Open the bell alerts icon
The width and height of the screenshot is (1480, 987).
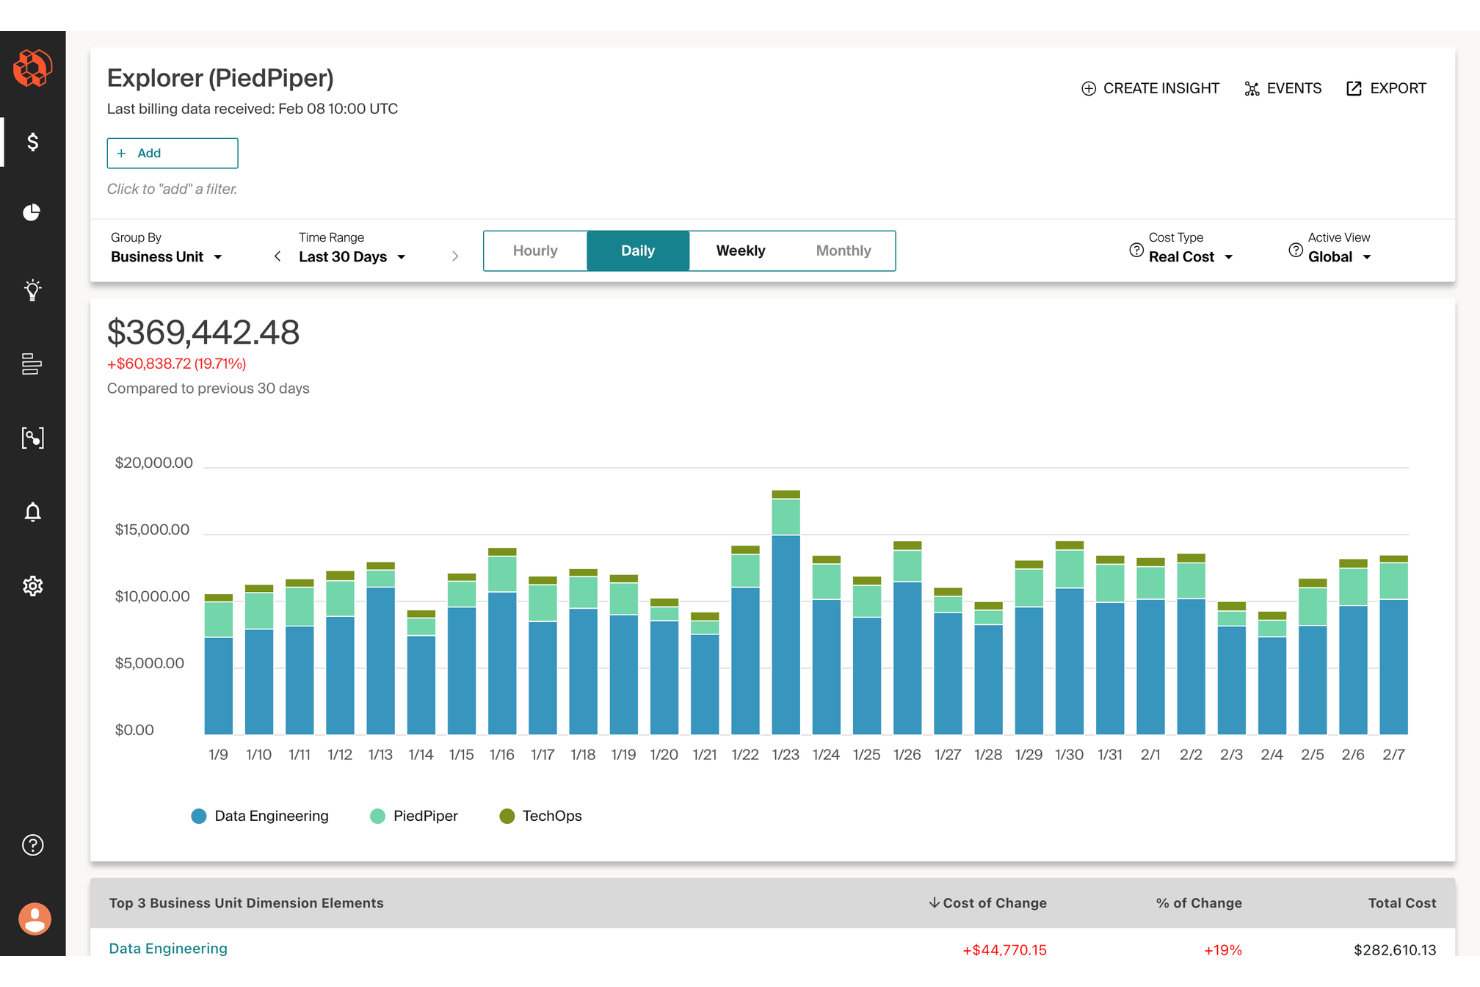pos(32,512)
